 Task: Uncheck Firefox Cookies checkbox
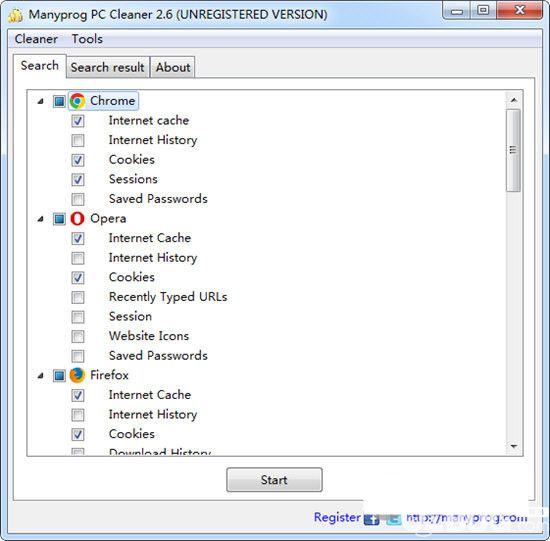[78, 435]
